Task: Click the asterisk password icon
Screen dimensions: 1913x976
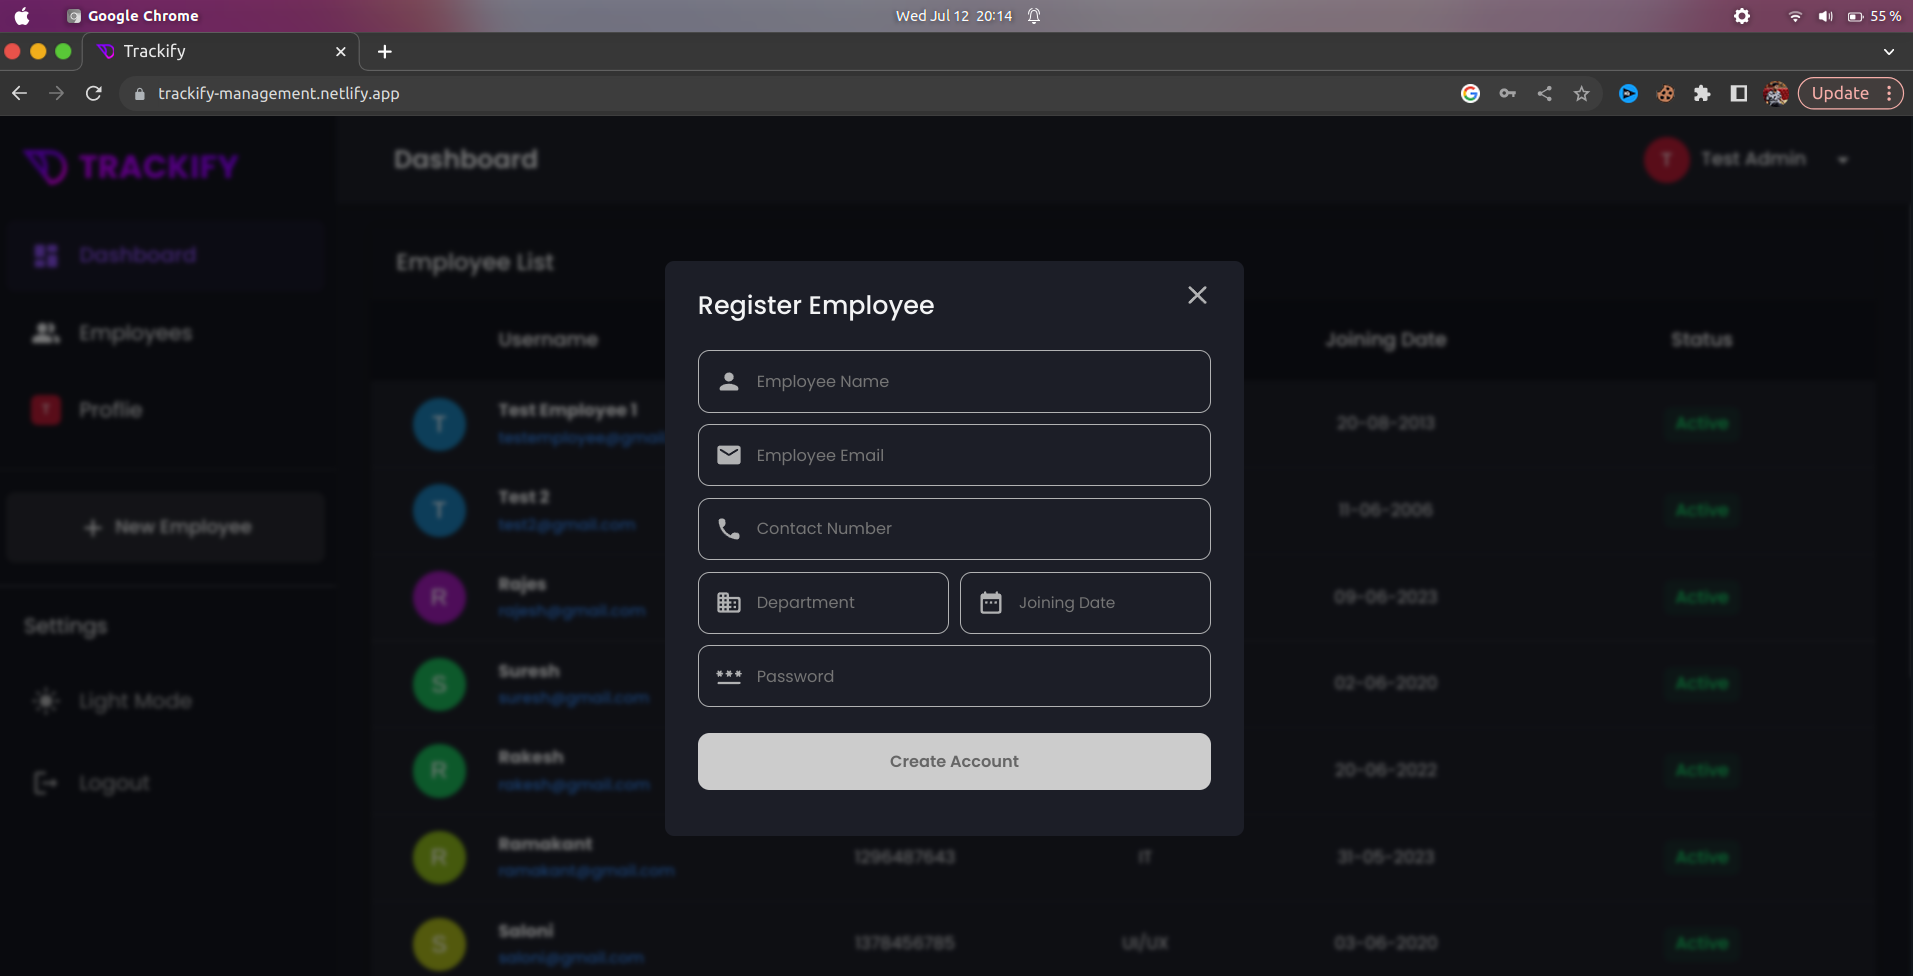Action: (729, 676)
